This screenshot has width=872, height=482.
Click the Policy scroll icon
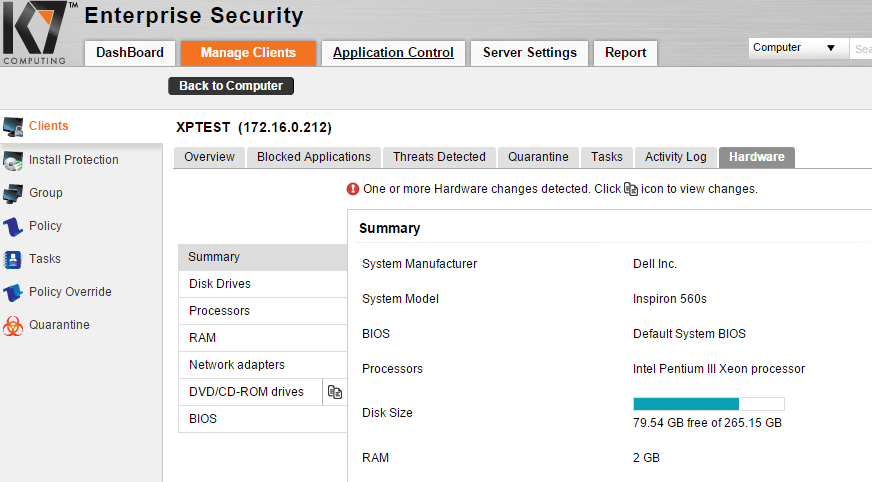pos(13,226)
